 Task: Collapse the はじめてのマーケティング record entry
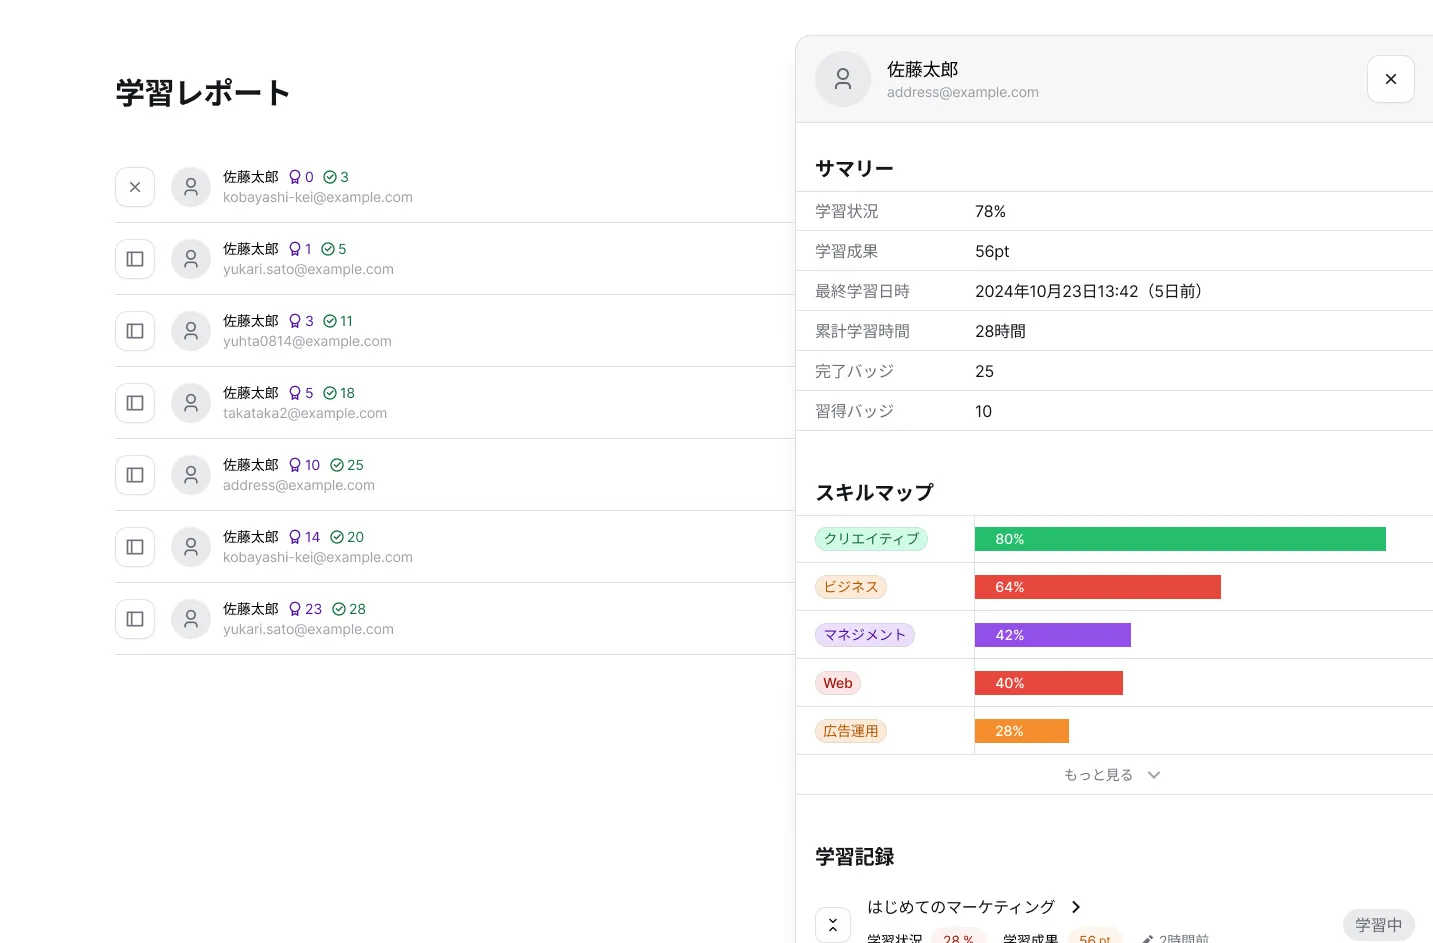[x=833, y=925]
